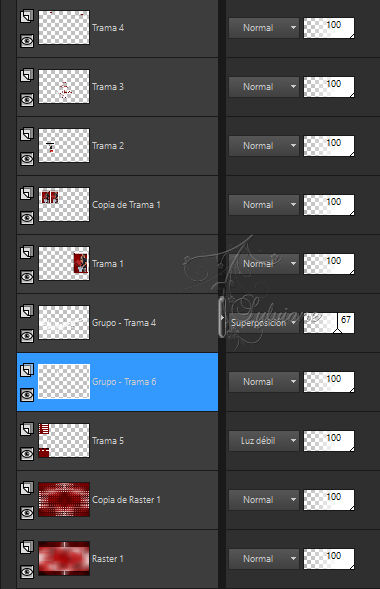Hide the Copia de Raster 1 layer
The width and height of the screenshot is (380, 589).
[x=27, y=513]
